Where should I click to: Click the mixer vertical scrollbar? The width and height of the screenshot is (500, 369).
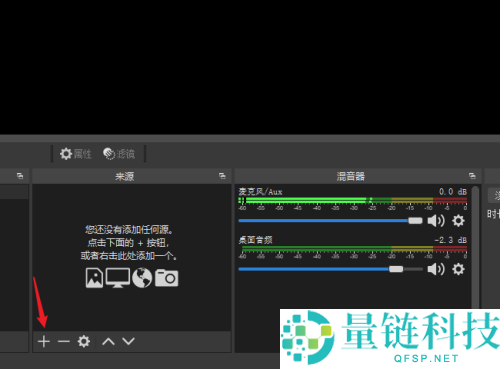[476, 247]
